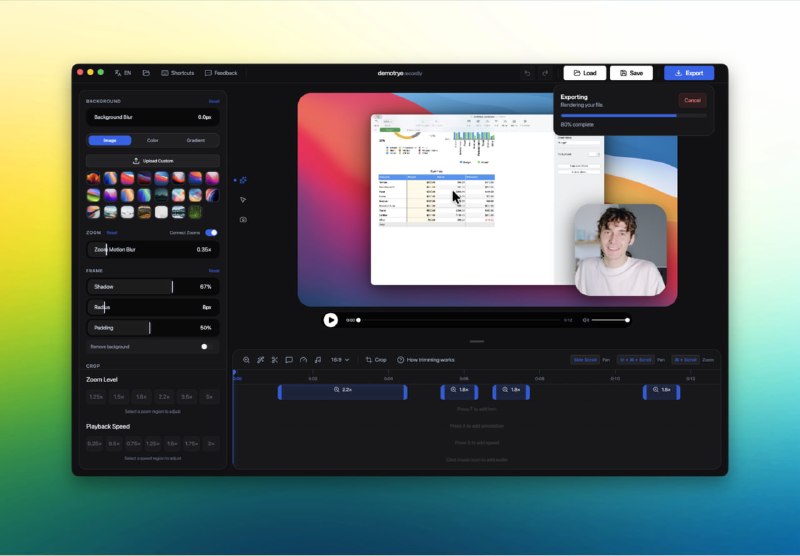800x556 pixels.
Task: Click the speech bubble annotation icon
Action: (289, 360)
